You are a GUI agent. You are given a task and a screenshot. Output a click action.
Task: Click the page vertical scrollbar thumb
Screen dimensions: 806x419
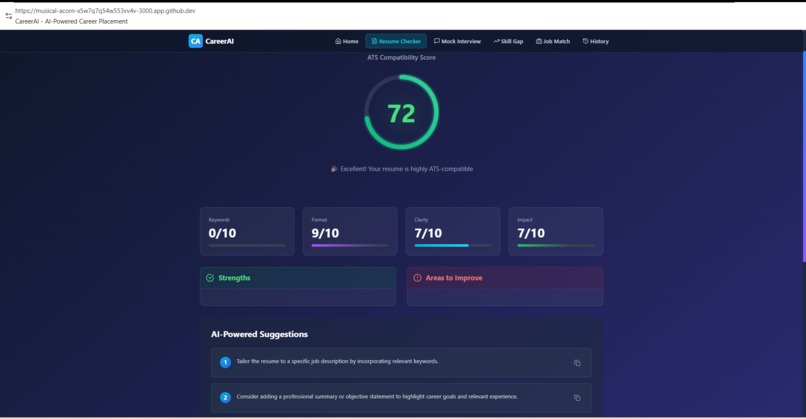click(803, 157)
